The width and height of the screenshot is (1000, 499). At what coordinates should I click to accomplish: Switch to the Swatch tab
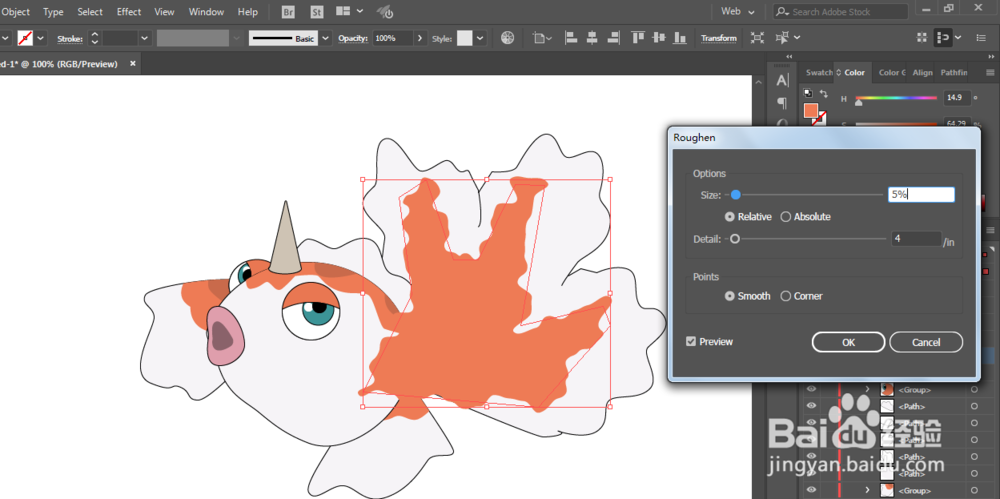coord(819,73)
